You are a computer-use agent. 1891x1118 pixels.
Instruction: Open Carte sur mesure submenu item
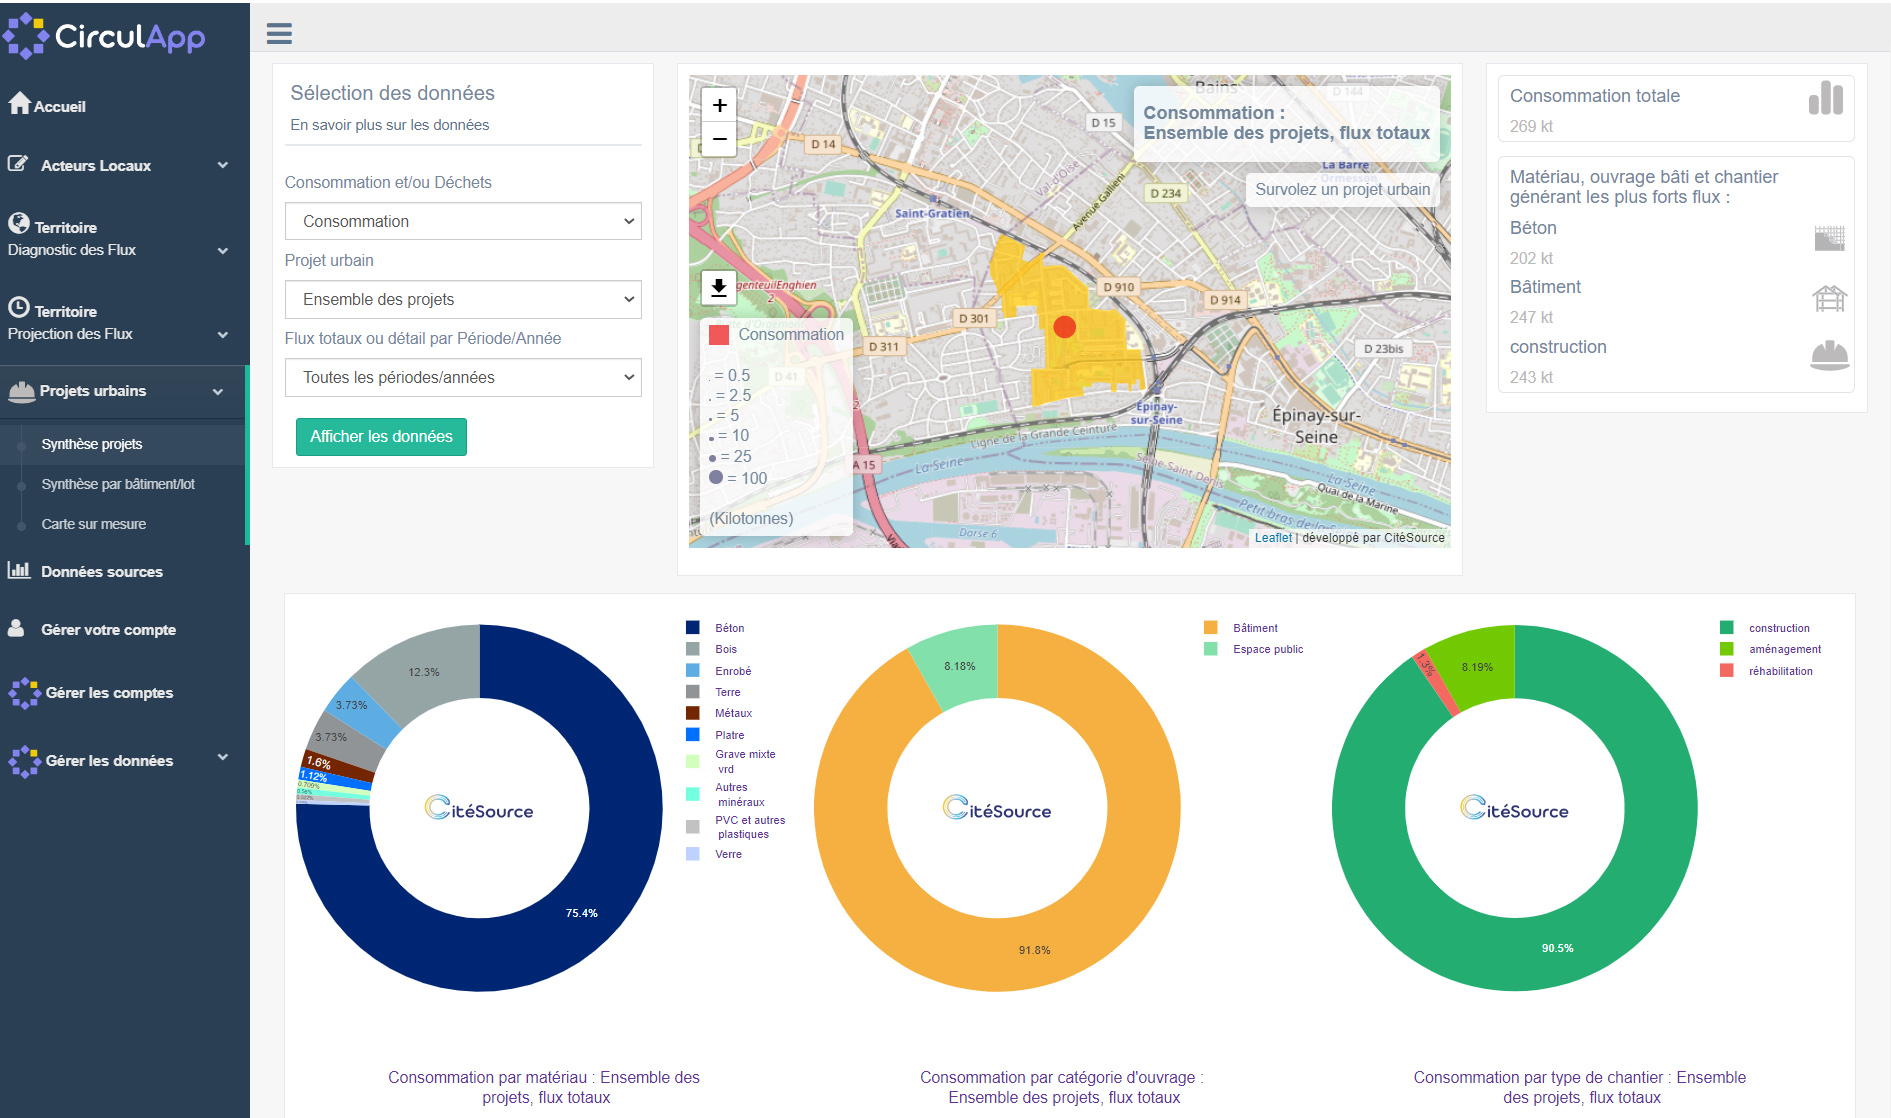(94, 524)
